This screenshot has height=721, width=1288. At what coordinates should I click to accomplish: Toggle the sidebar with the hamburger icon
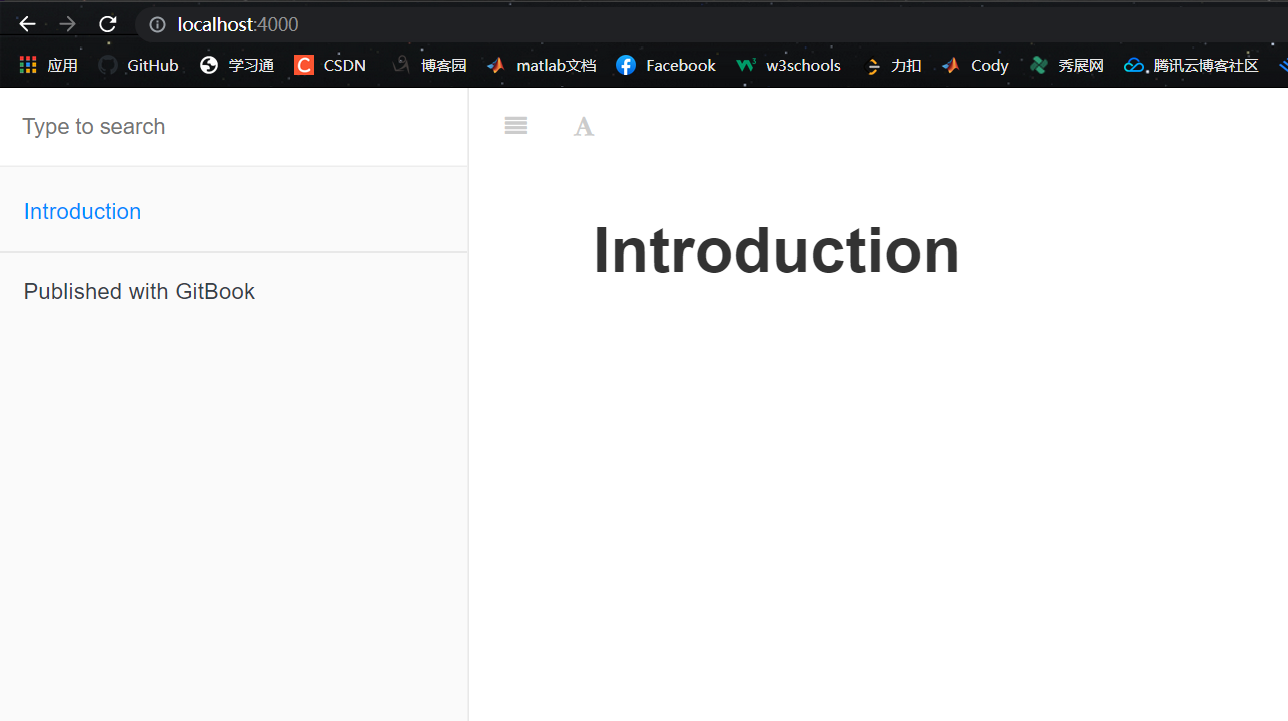(x=516, y=126)
